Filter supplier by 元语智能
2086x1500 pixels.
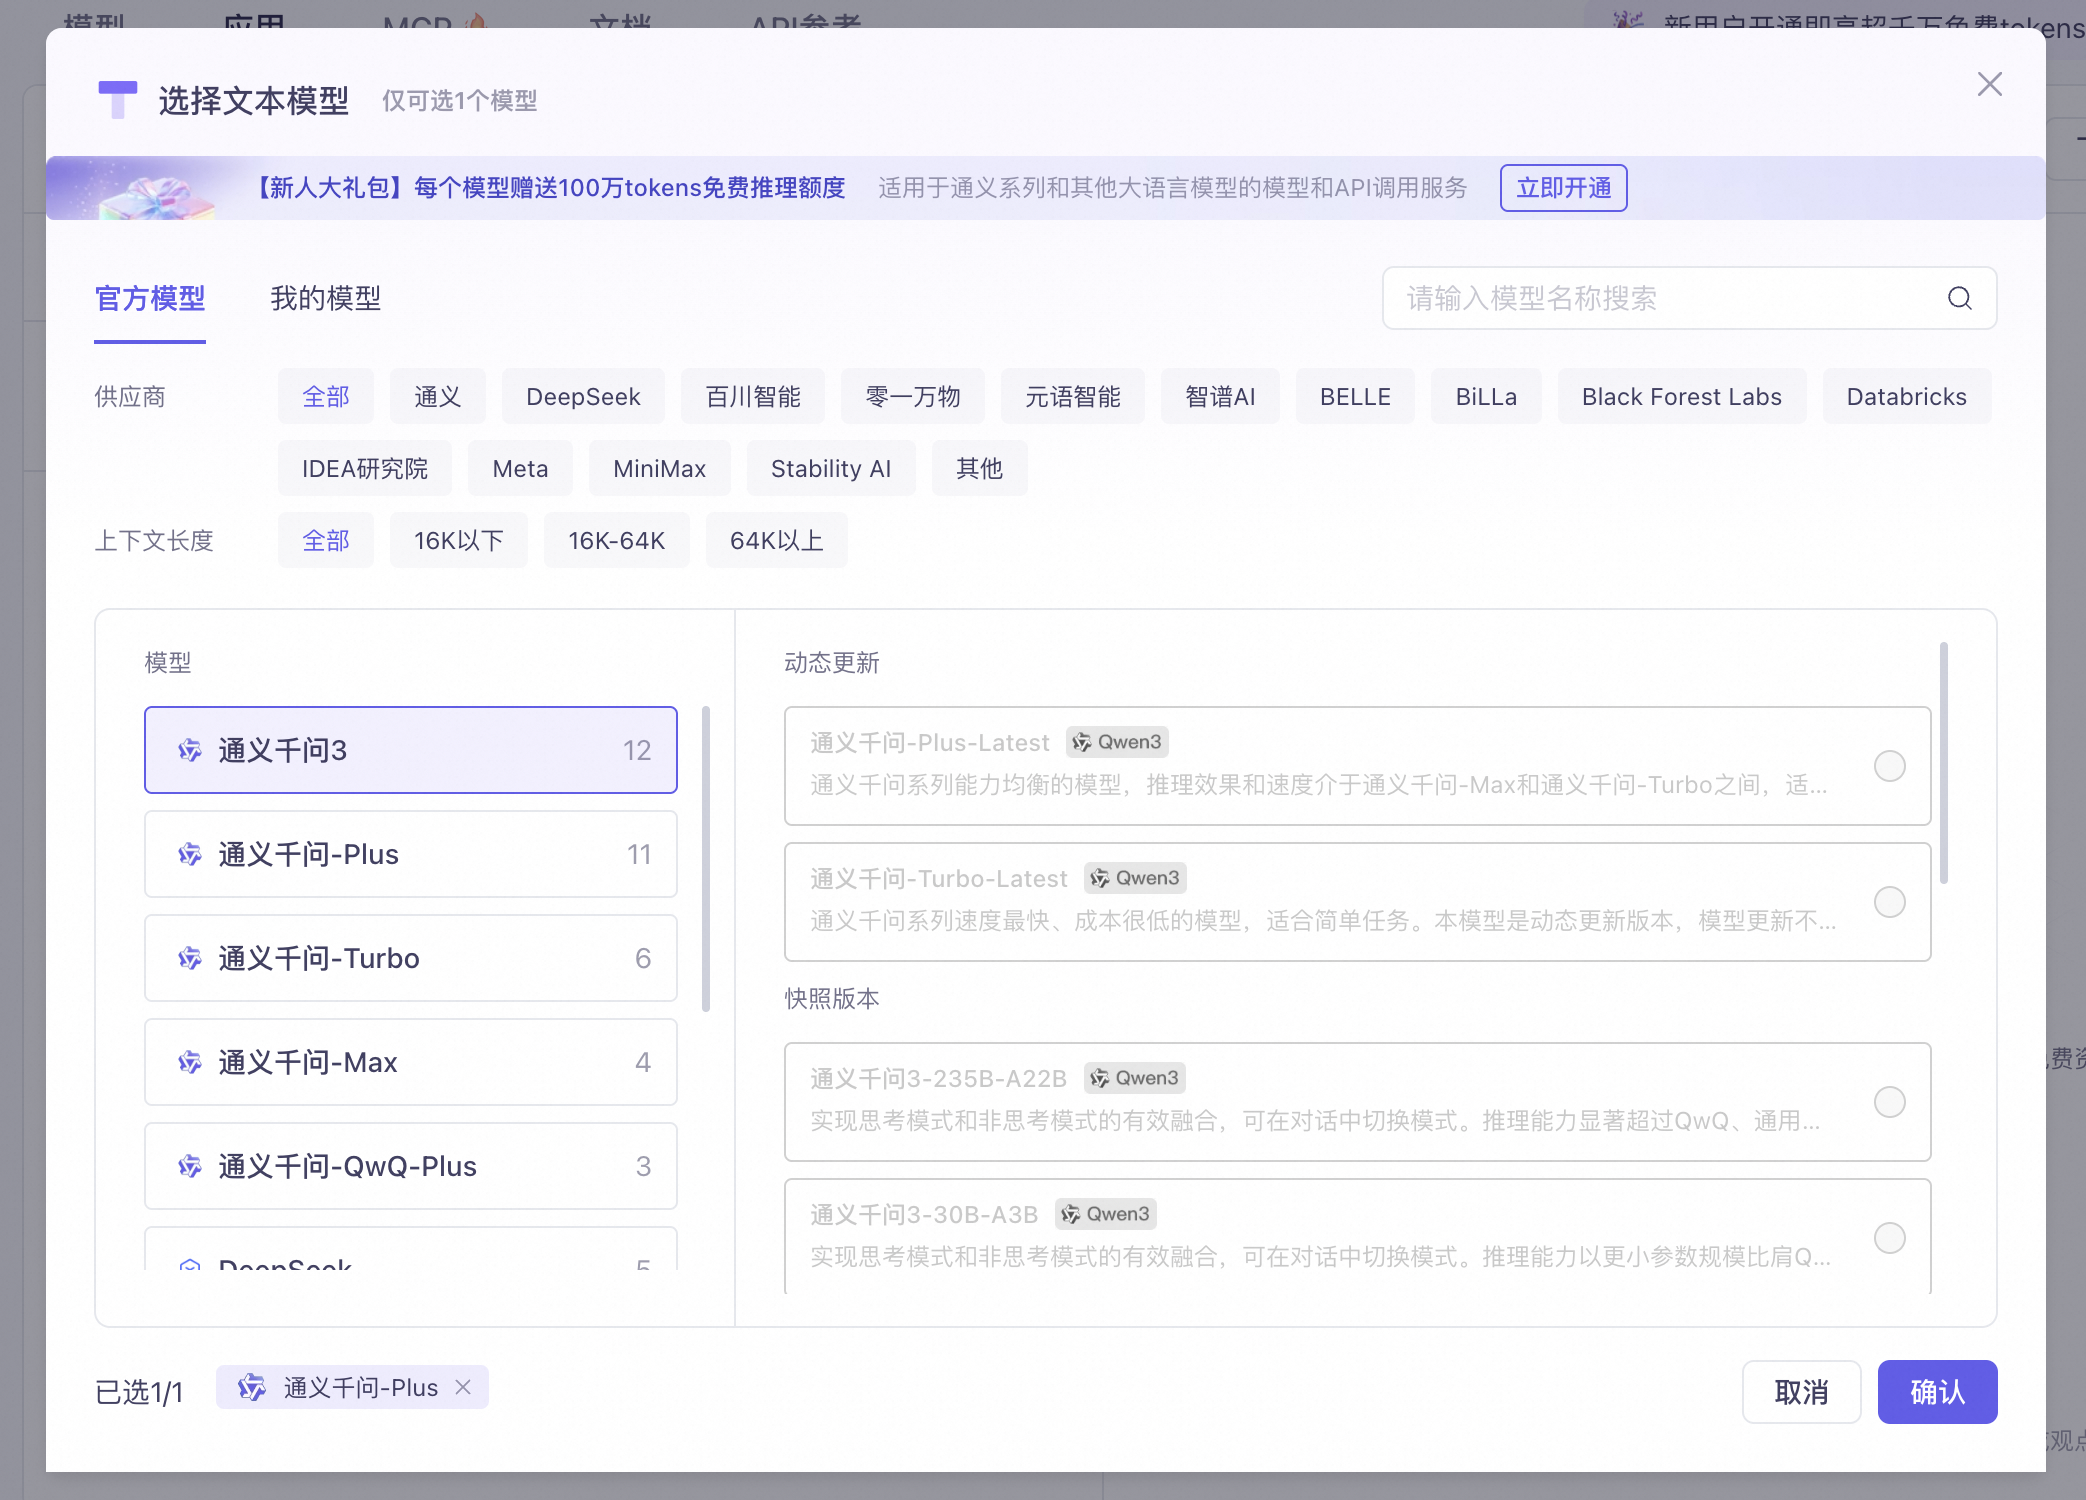[x=1073, y=397]
